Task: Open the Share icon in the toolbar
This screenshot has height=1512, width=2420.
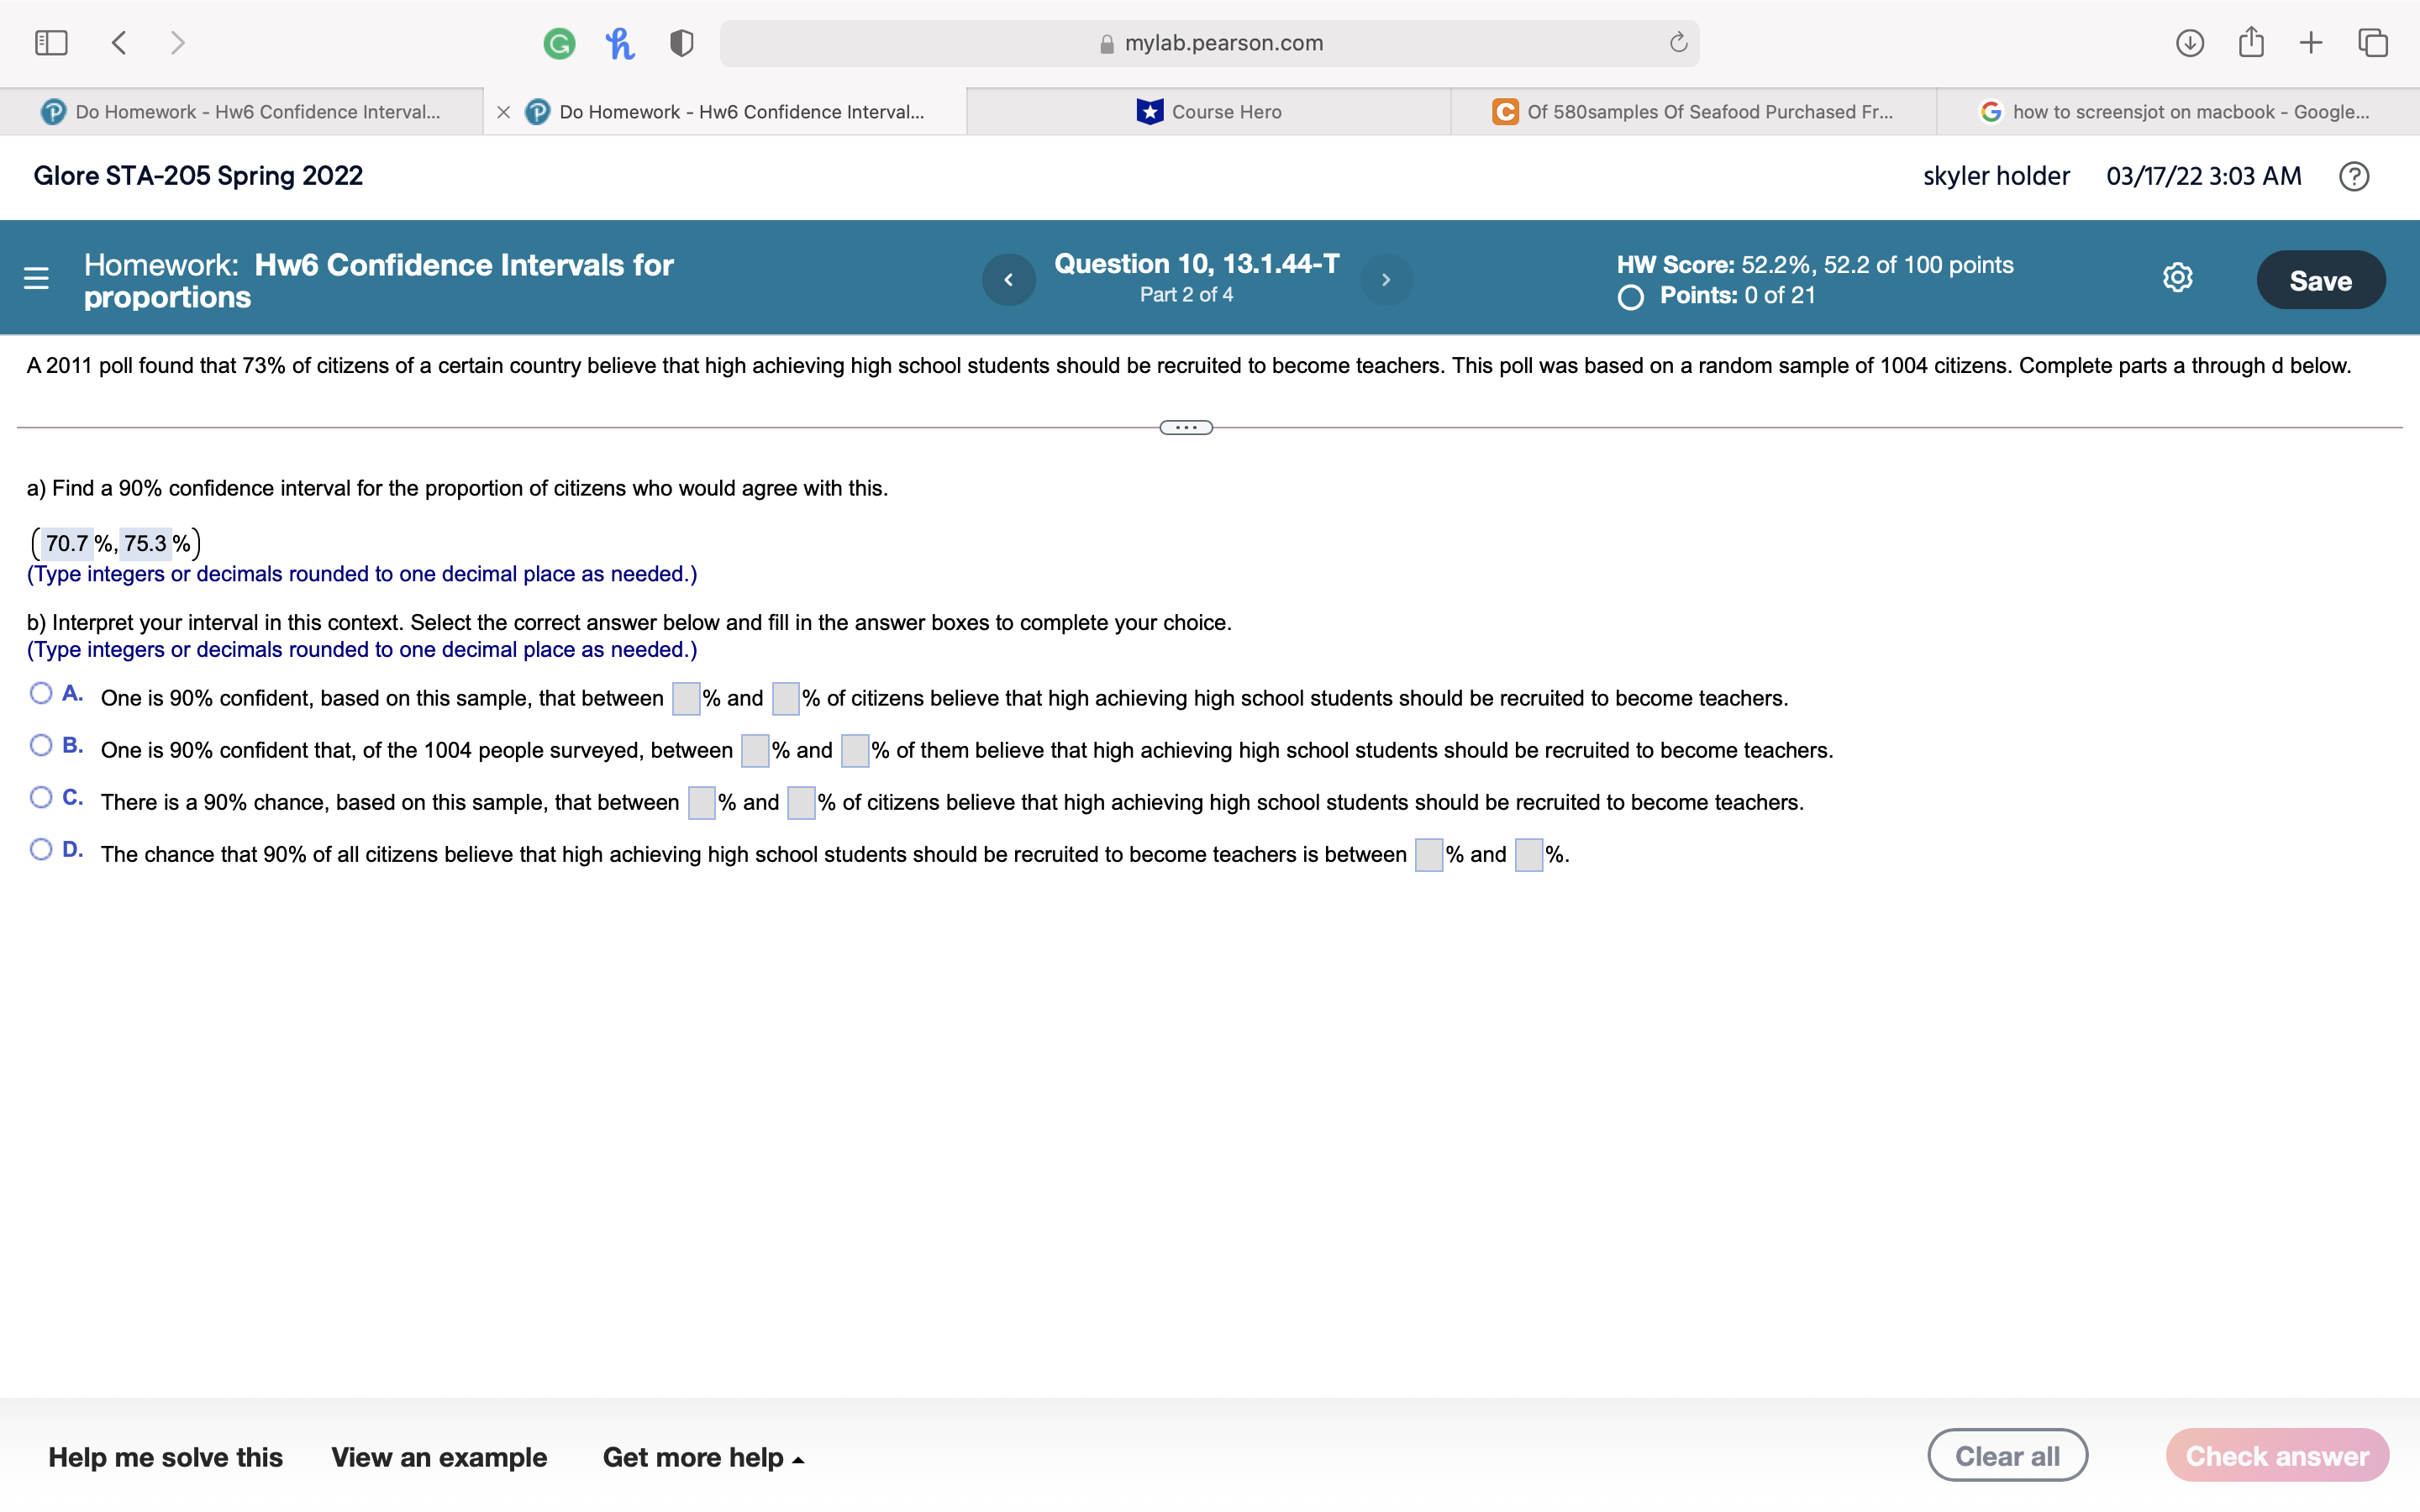Action: click(2251, 42)
